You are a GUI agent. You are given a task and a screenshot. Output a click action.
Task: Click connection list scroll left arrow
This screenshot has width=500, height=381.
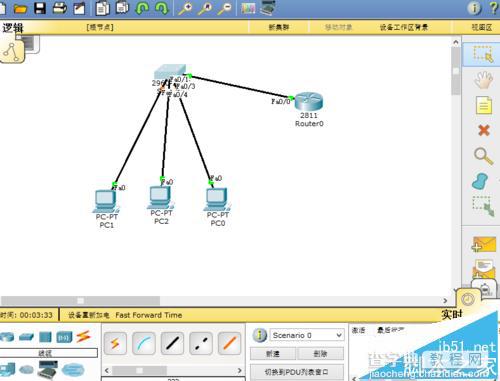click(x=107, y=370)
